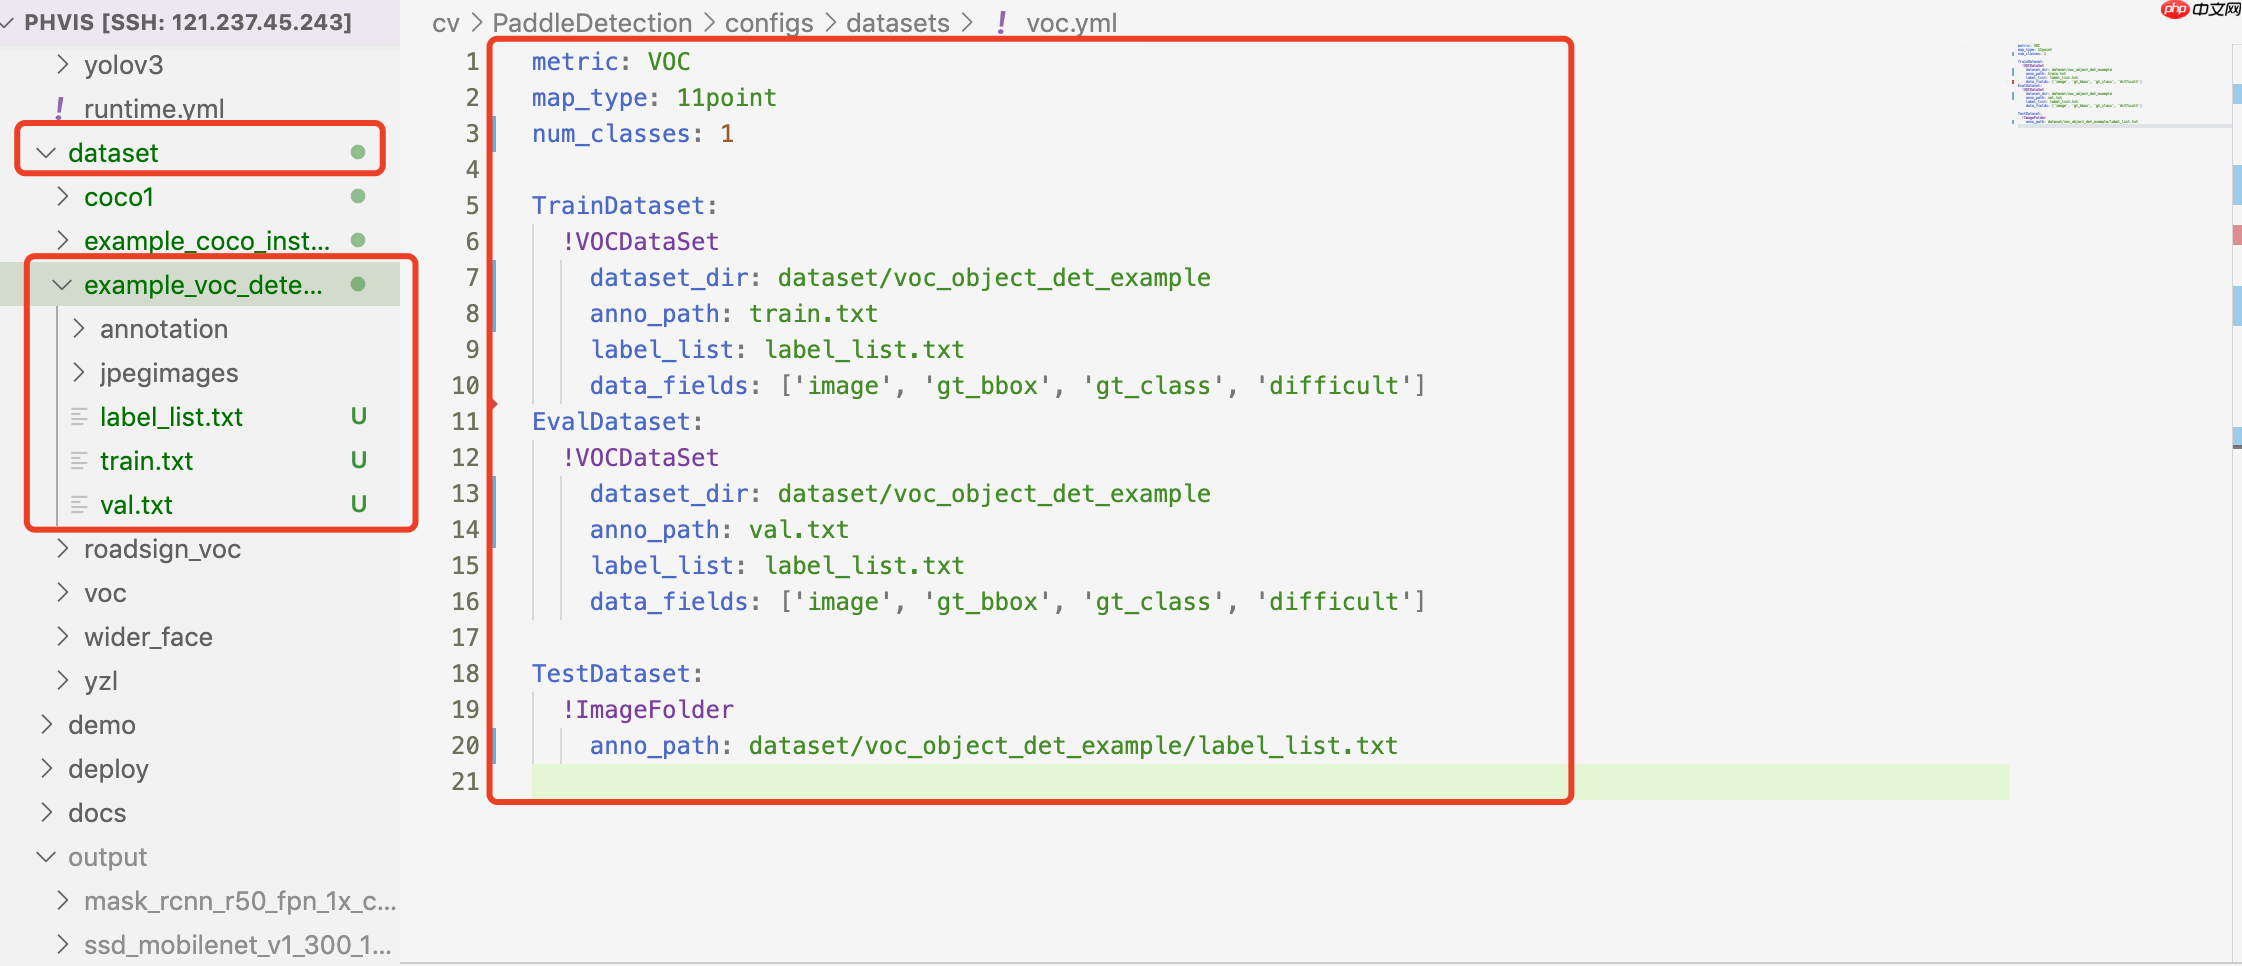Expand the annotation folder
This screenshot has width=2242, height=966.
pyautogui.click(x=79, y=329)
